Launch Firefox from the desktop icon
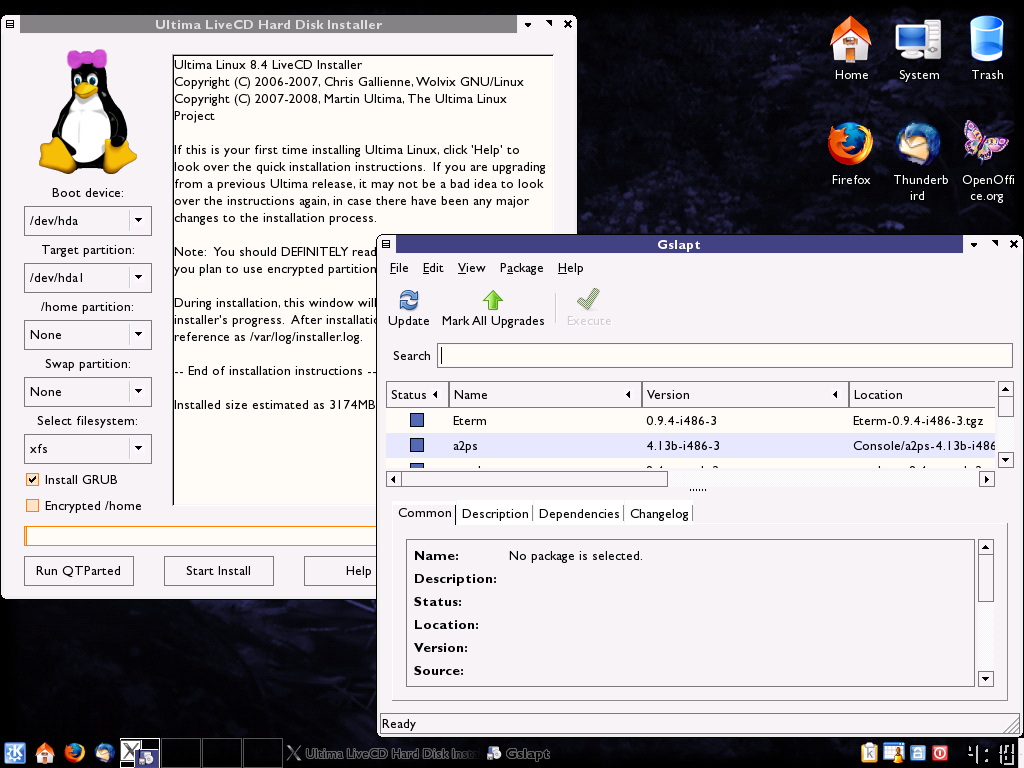This screenshot has width=1024, height=768. [x=850, y=144]
